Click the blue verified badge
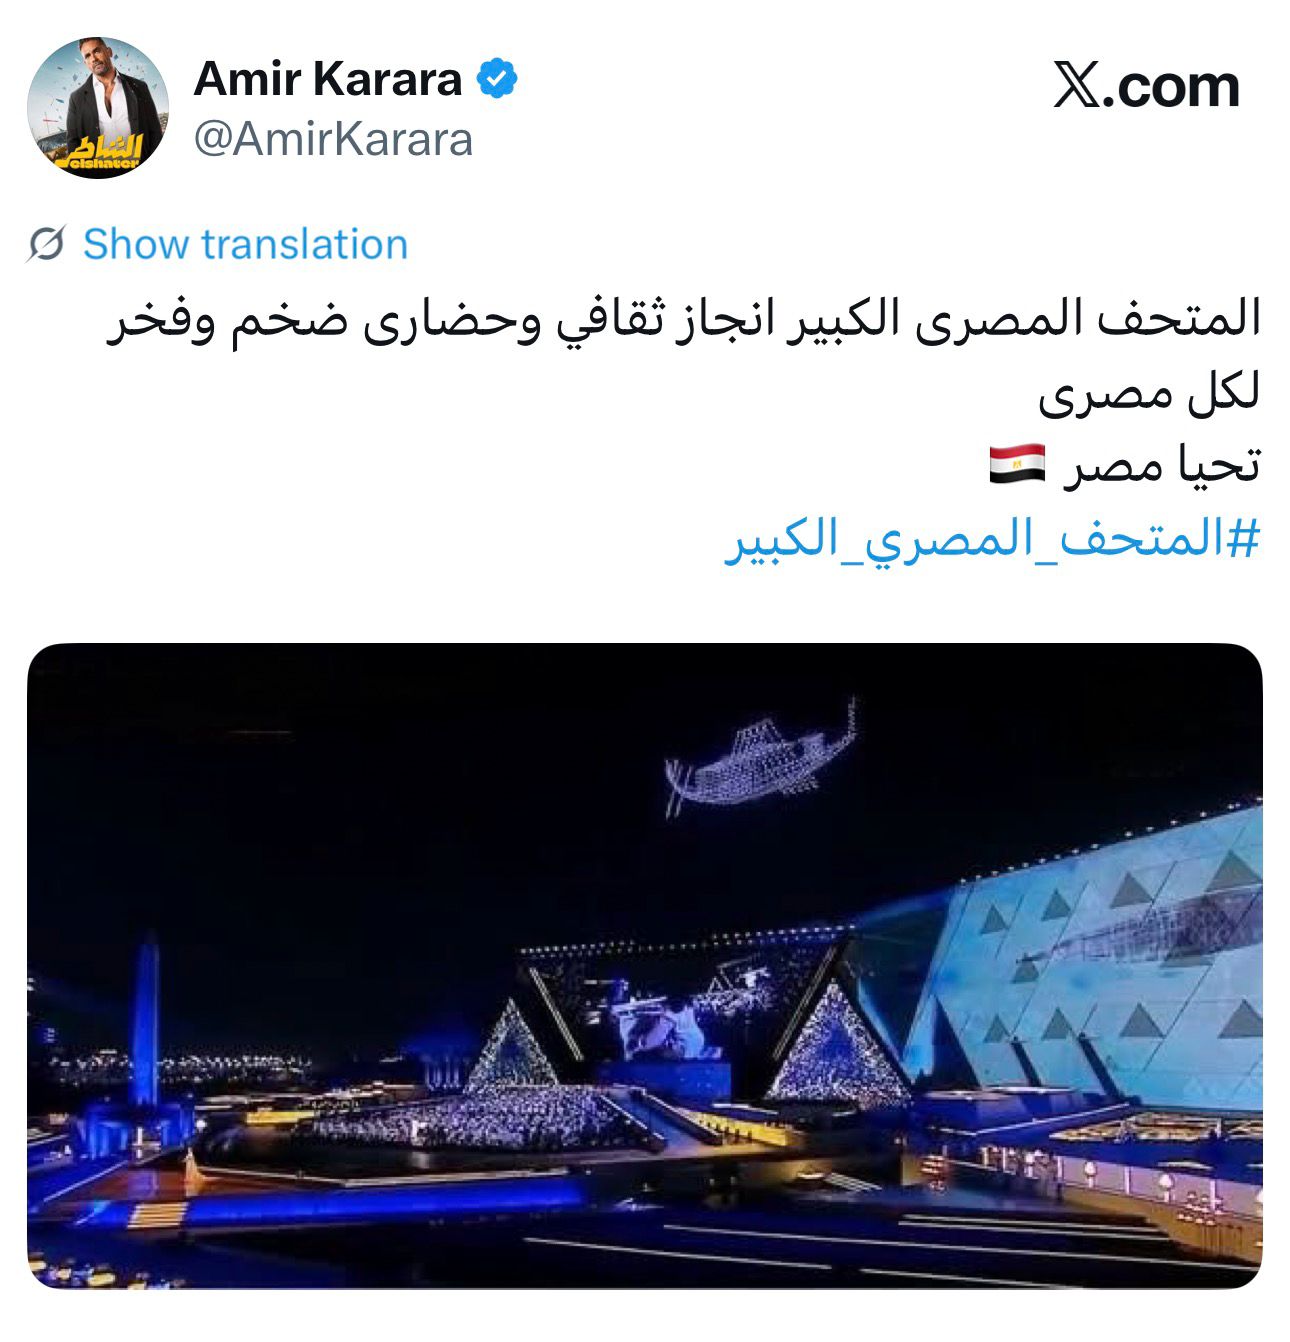Viewport: 1290px width, 1342px height. click(496, 79)
